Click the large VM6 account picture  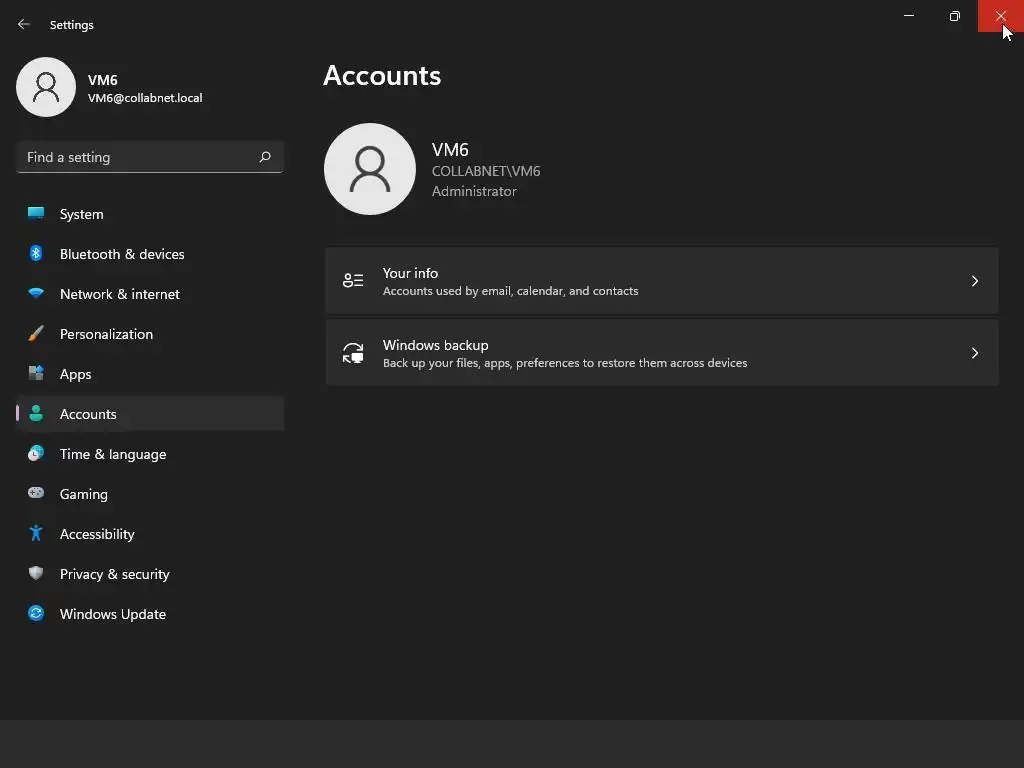coord(370,169)
